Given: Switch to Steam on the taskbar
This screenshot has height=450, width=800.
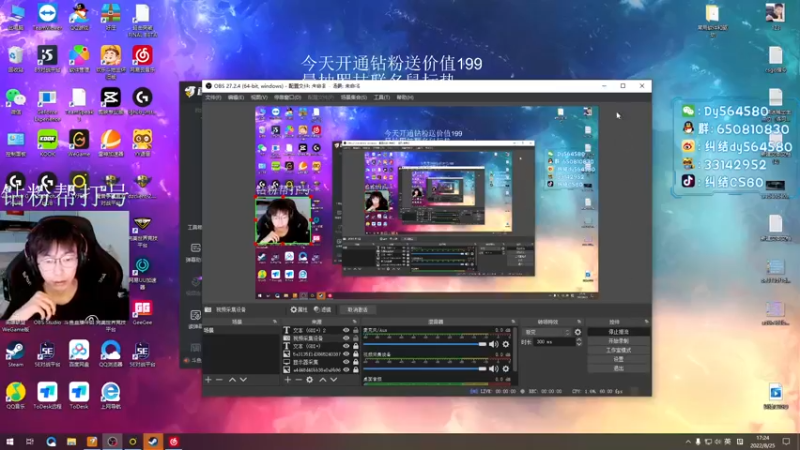Looking at the screenshot, I should pos(153,442).
